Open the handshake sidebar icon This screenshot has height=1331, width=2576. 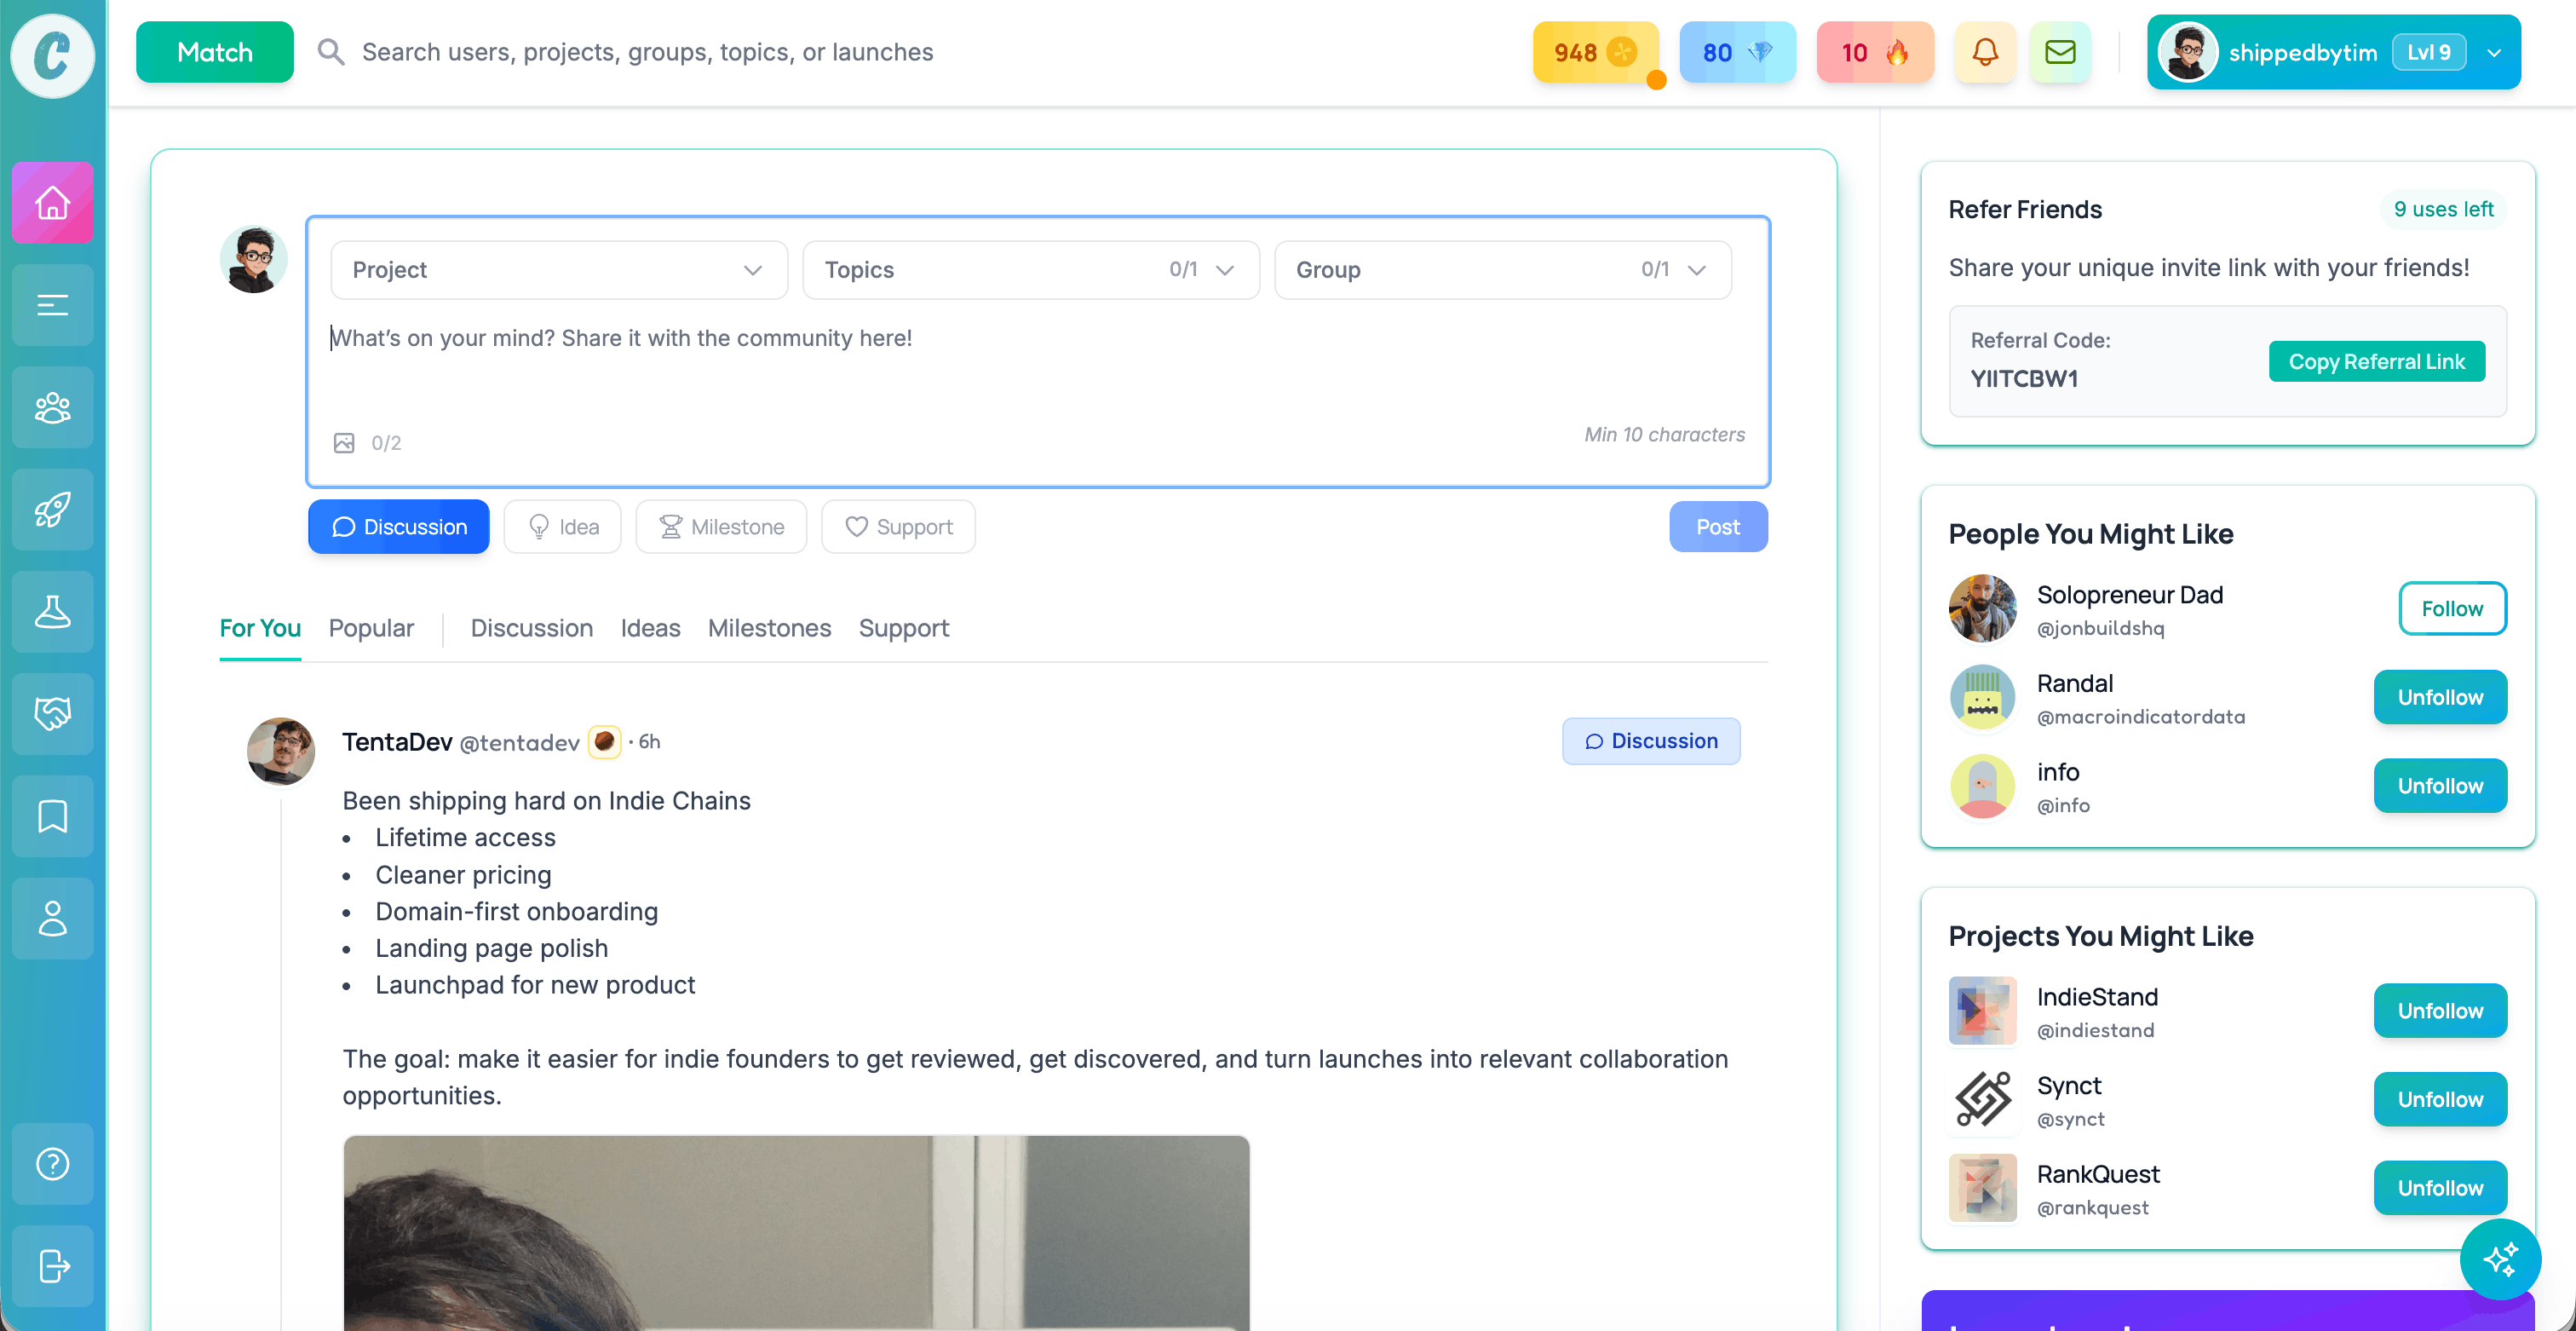click(x=53, y=713)
